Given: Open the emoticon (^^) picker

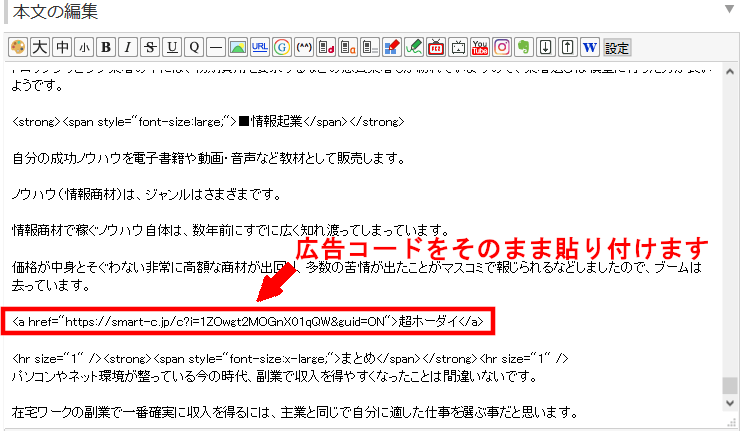Looking at the screenshot, I should point(304,47).
